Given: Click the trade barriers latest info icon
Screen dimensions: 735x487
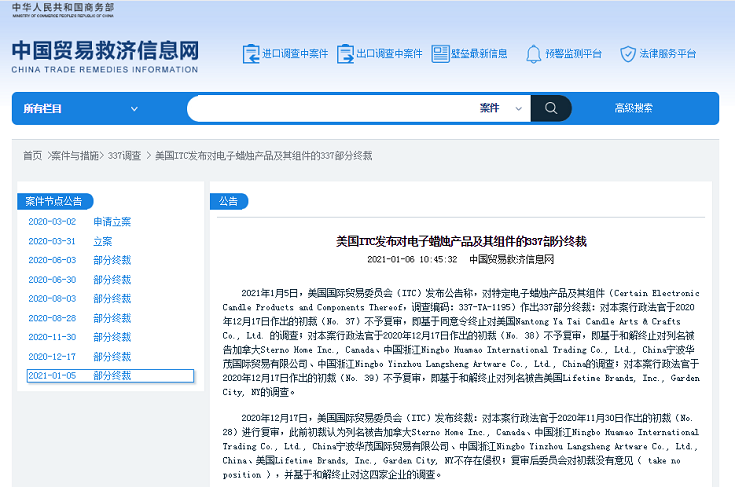Looking at the screenshot, I should click(x=440, y=54).
